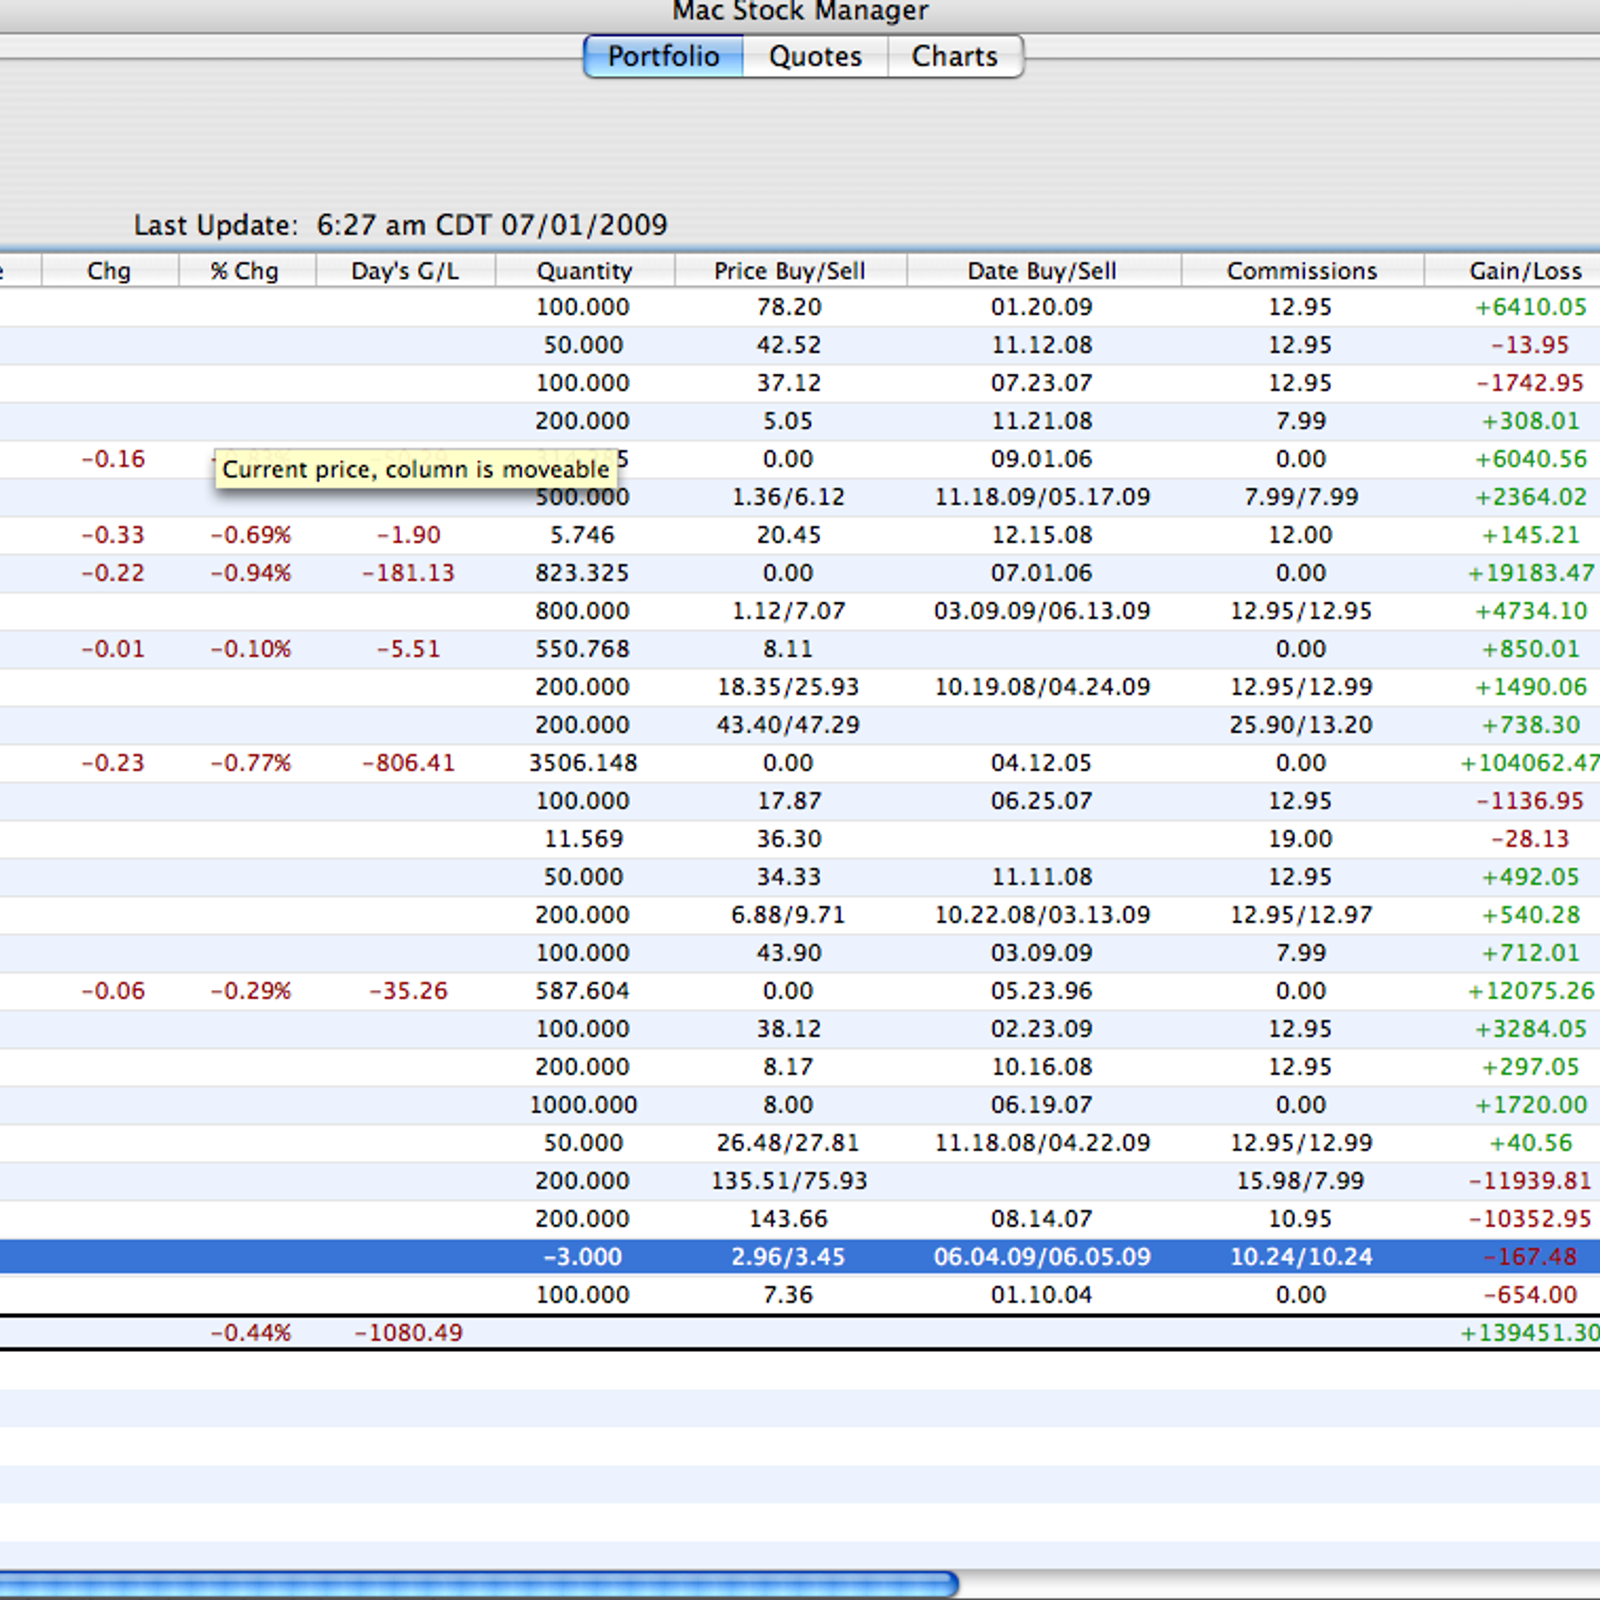Select the quantity cell 550.768
Image resolution: width=1600 pixels, height=1600 pixels.
[583, 649]
